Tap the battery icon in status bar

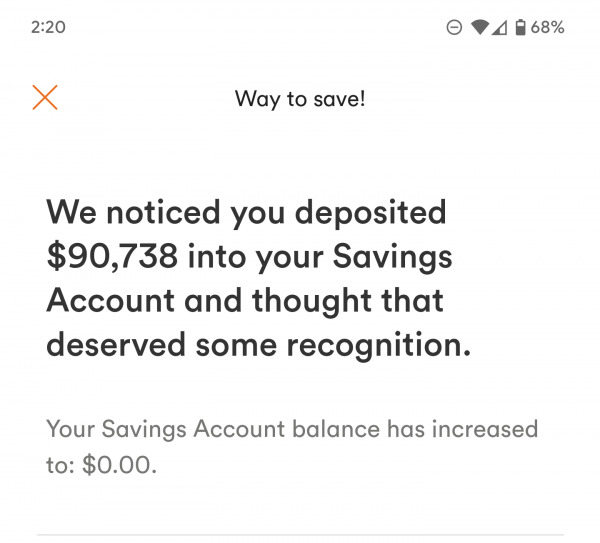520,28
